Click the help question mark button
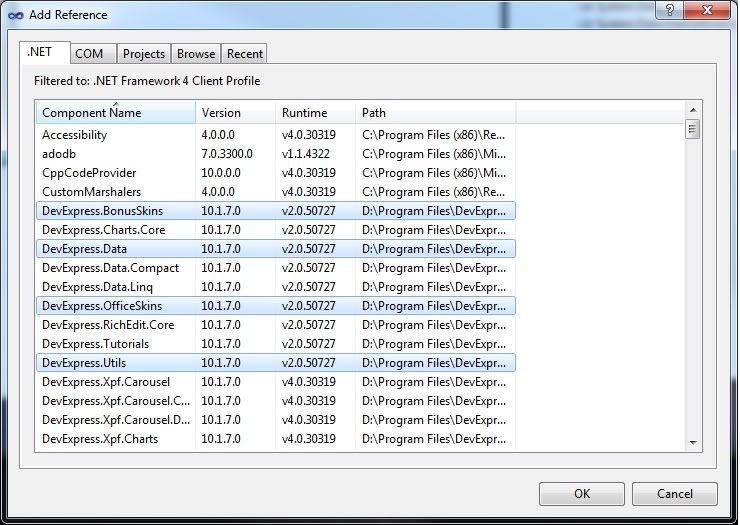Screen dimensions: 740x525 (668, 10)
